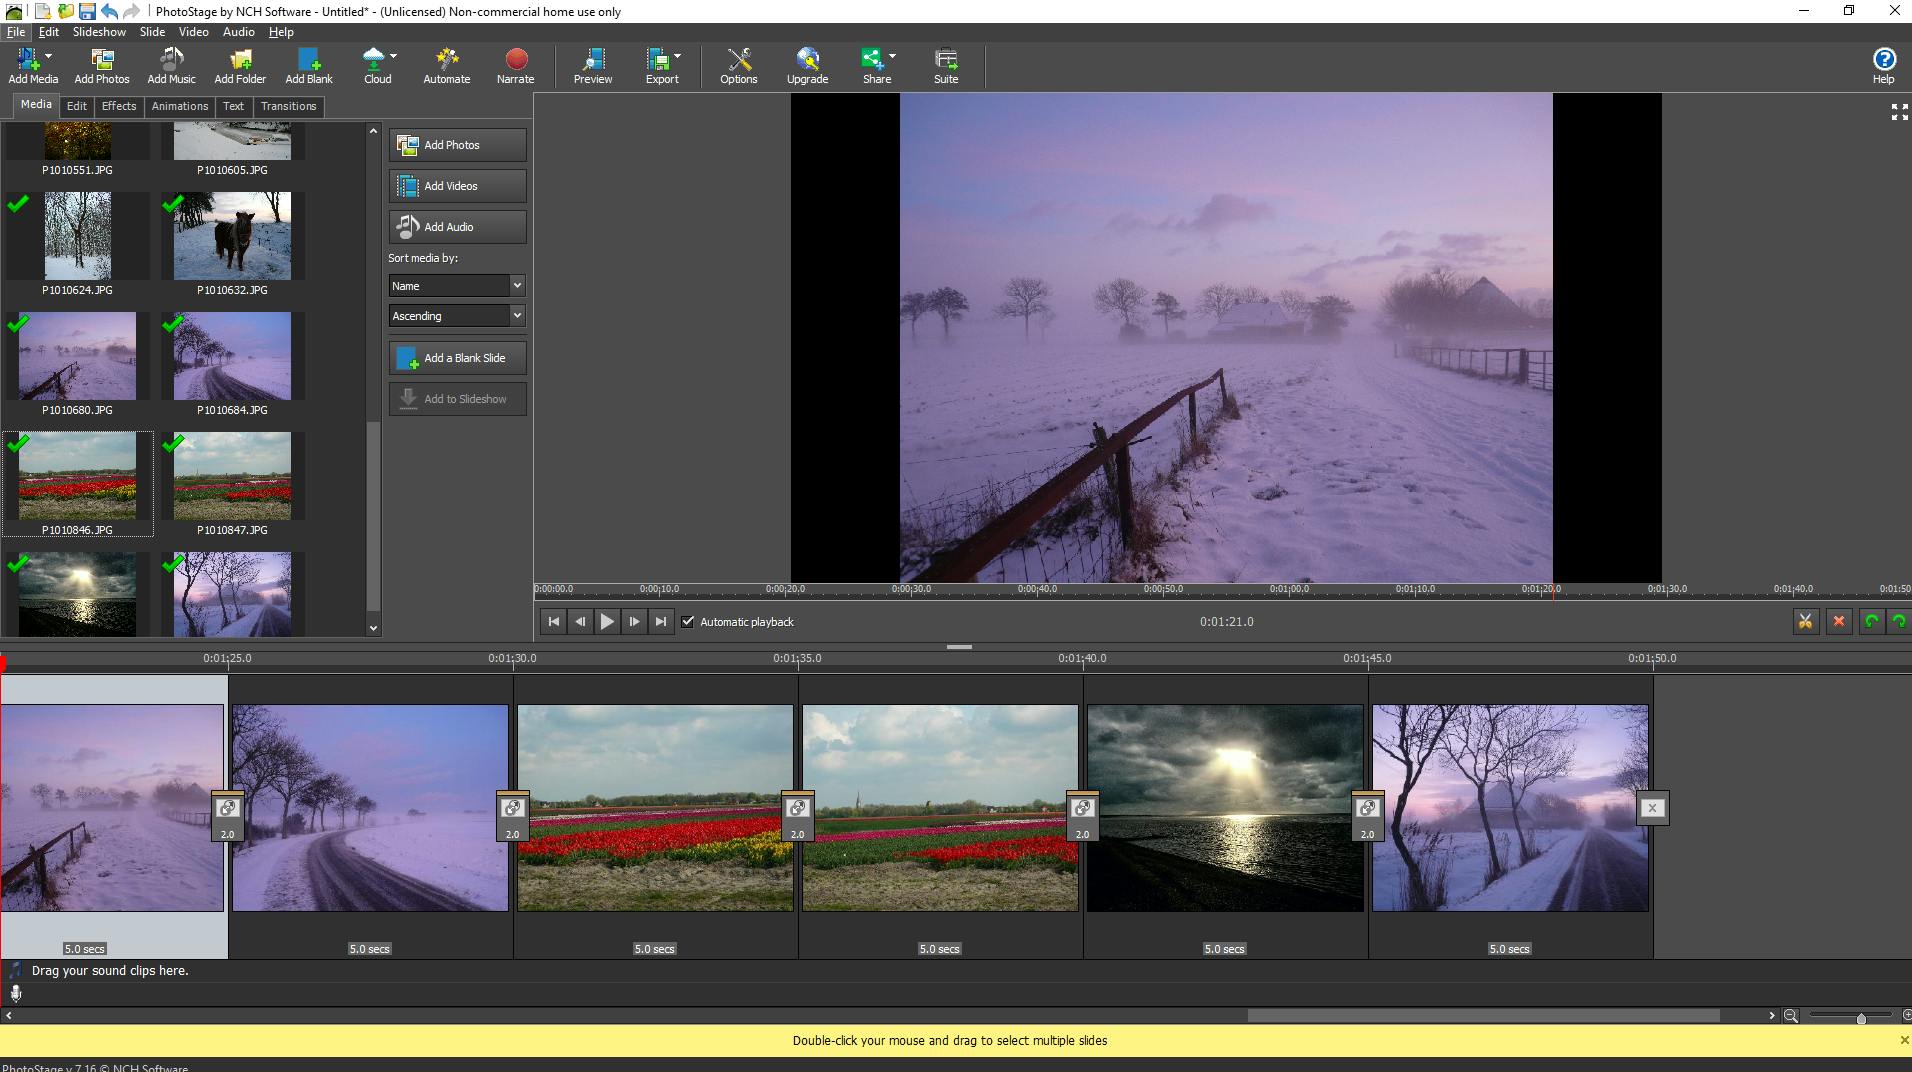Screen dimensions: 1912x1072
Task: Launch the Automate feature
Action: coord(446,65)
